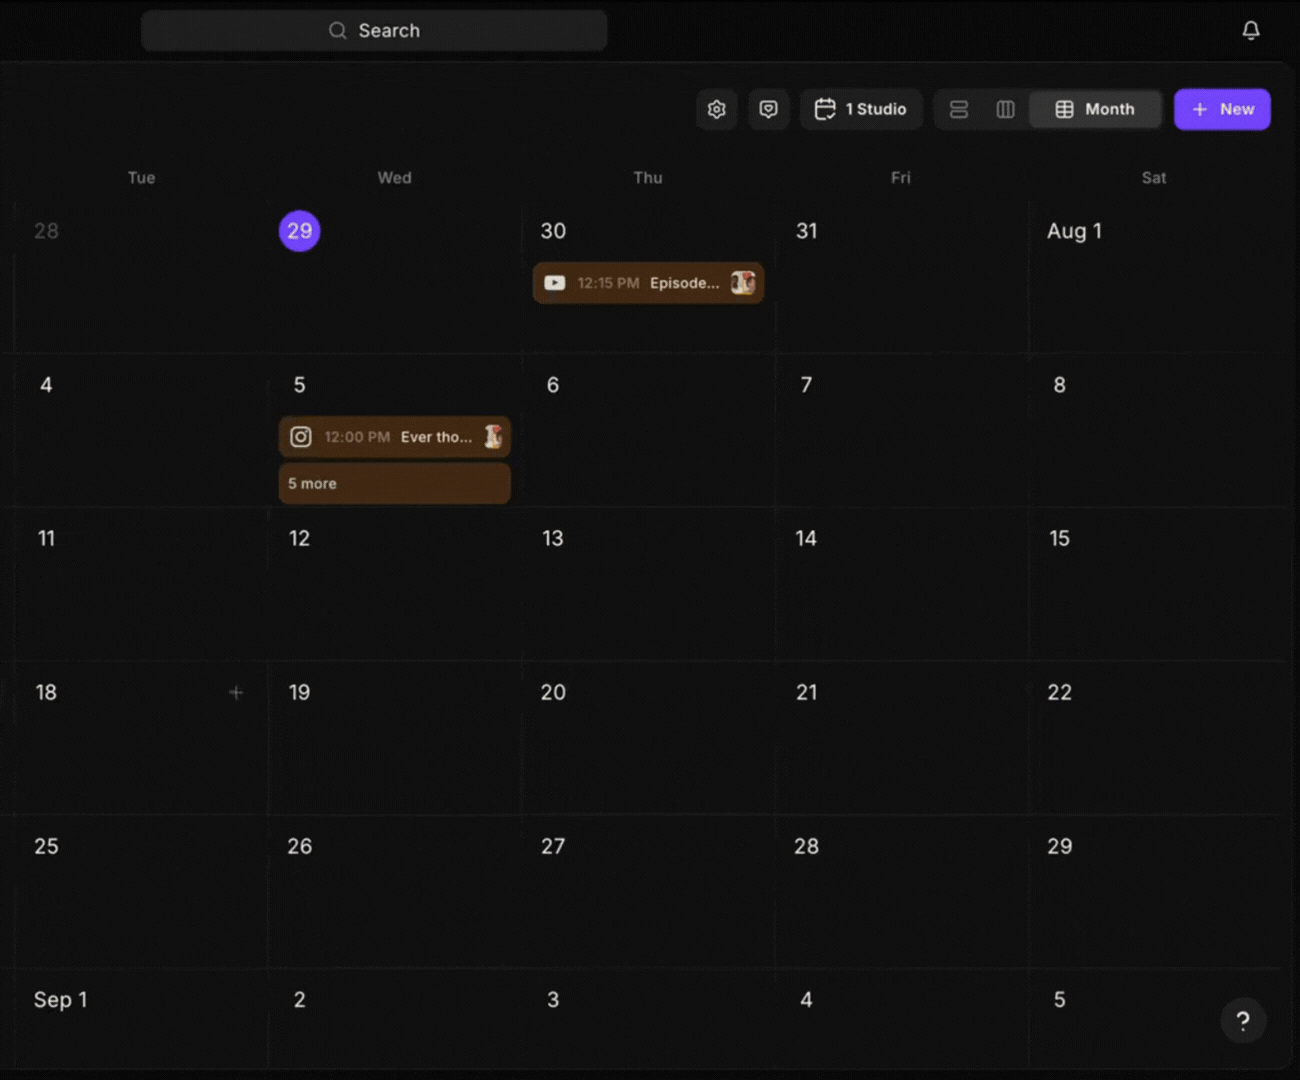This screenshot has width=1300, height=1080.
Task: Click the Sat column header
Action: point(1154,177)
